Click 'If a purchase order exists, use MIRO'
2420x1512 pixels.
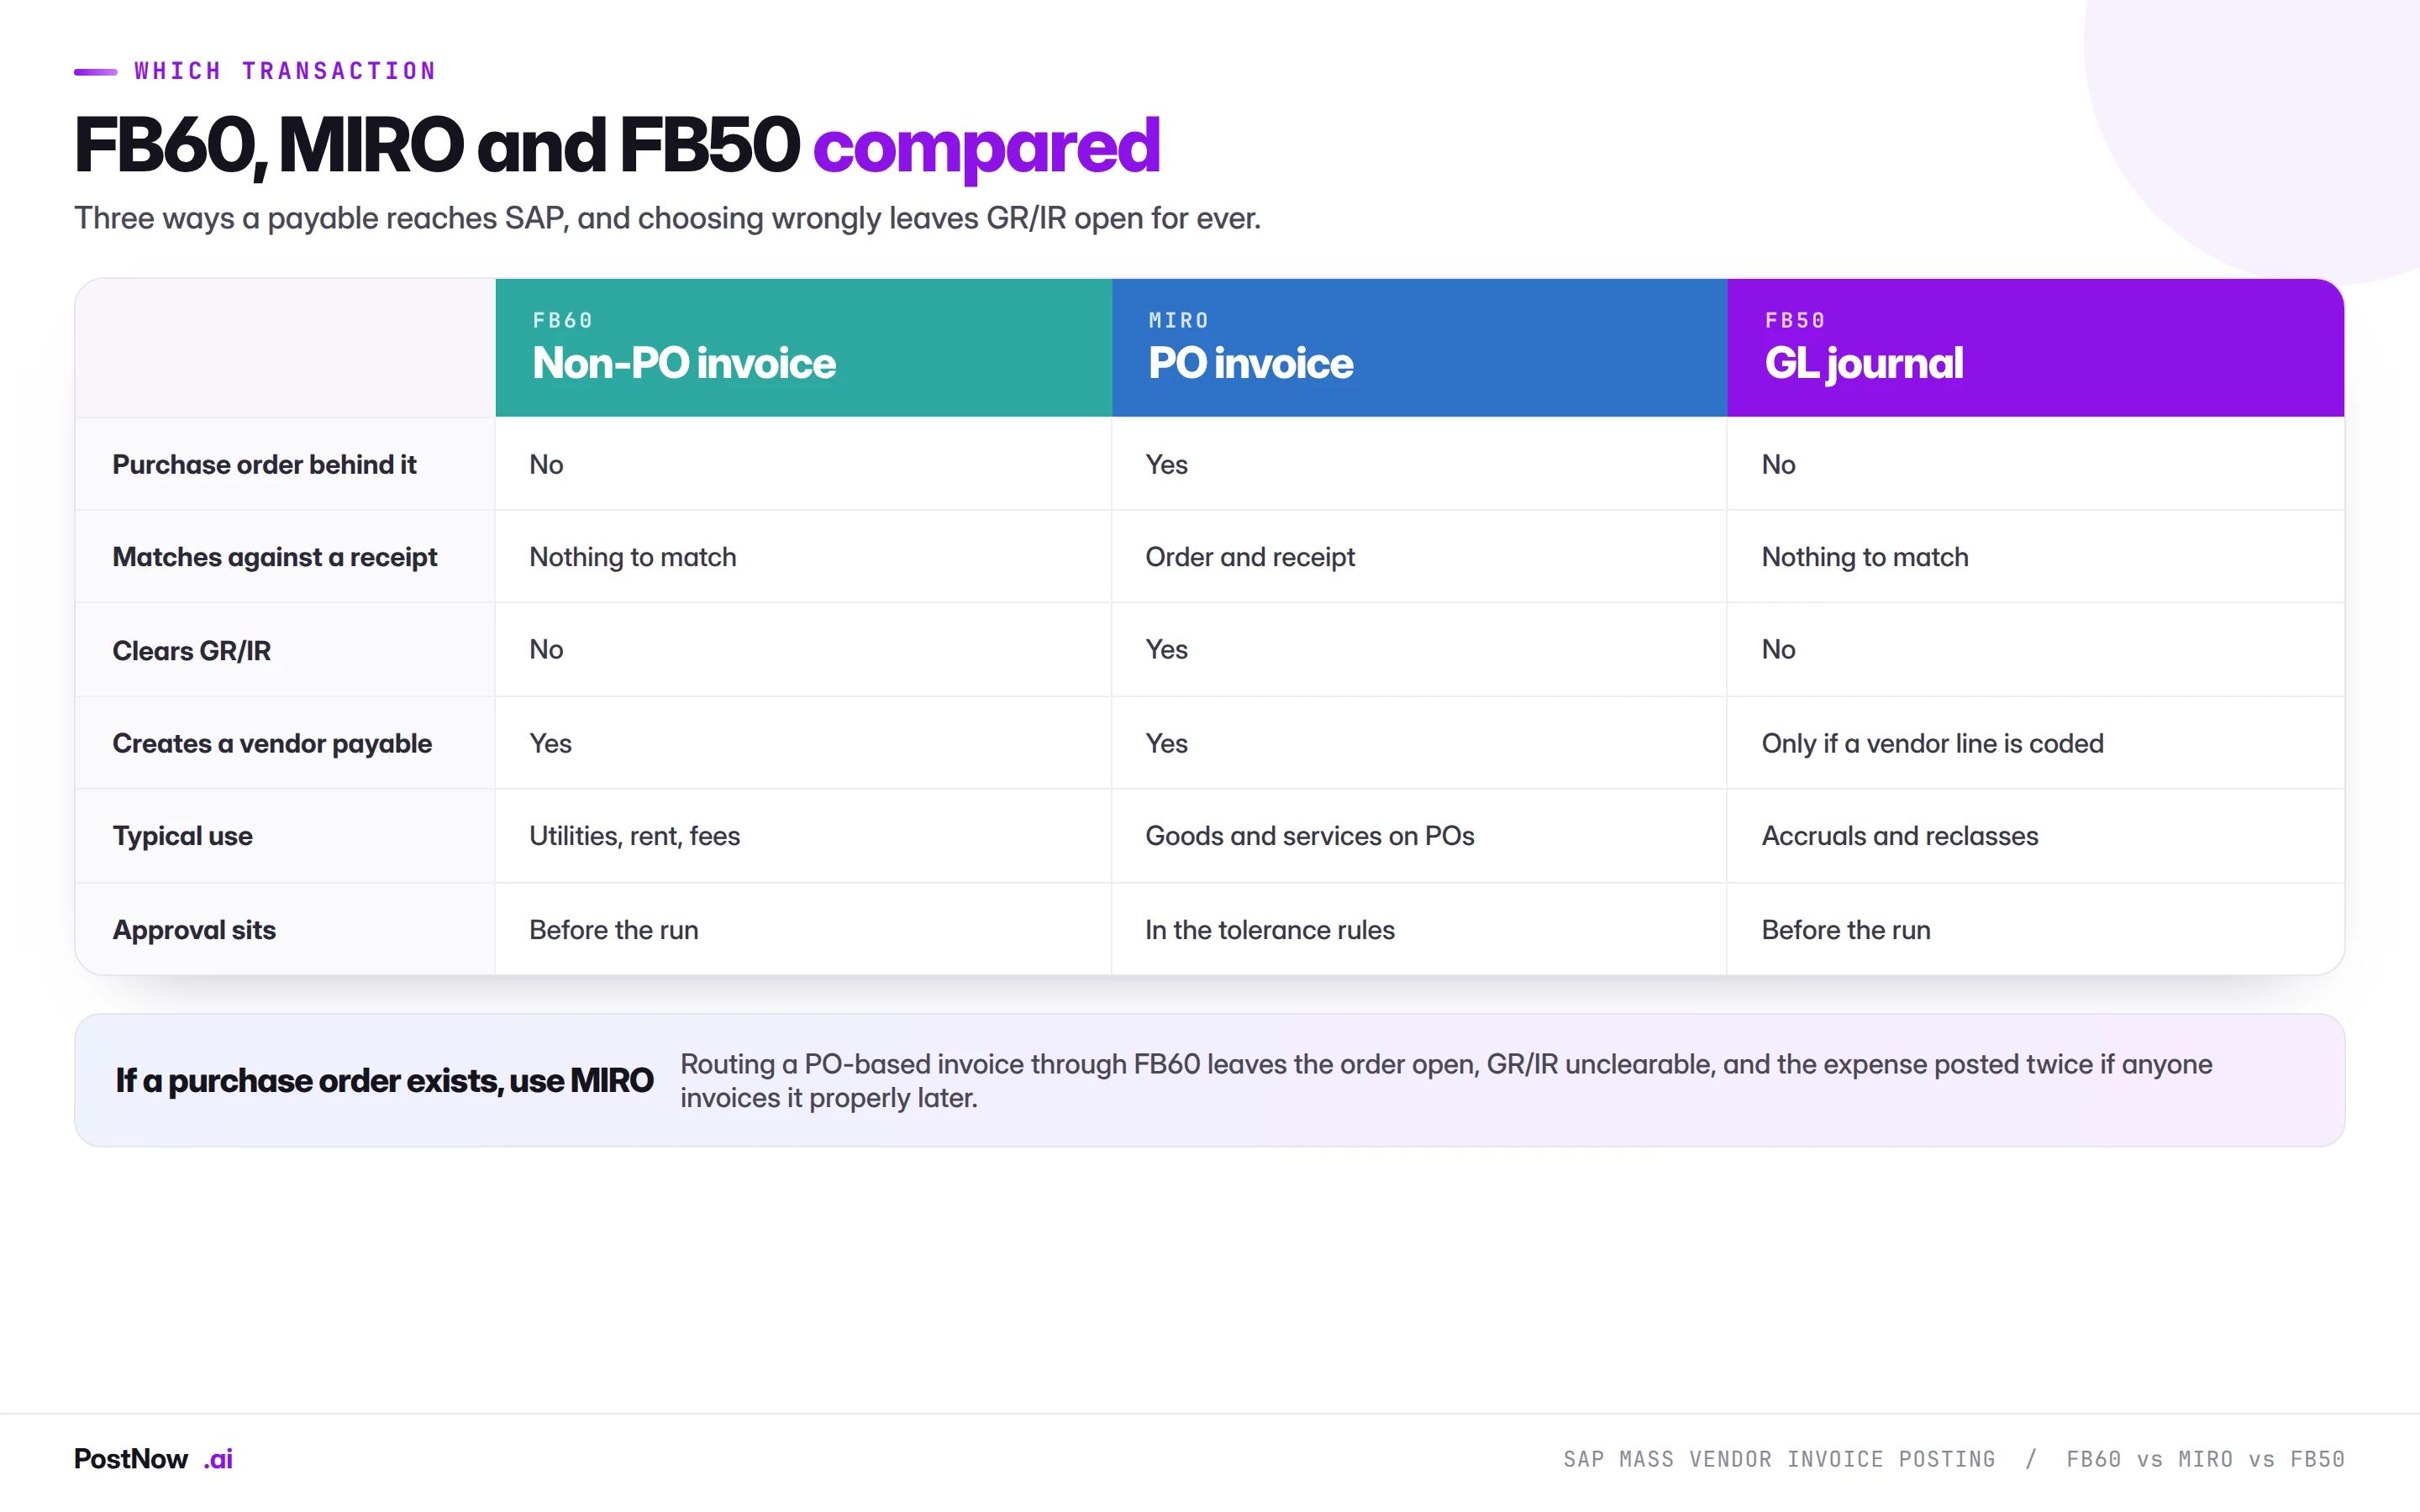[x=384, y=1081]
